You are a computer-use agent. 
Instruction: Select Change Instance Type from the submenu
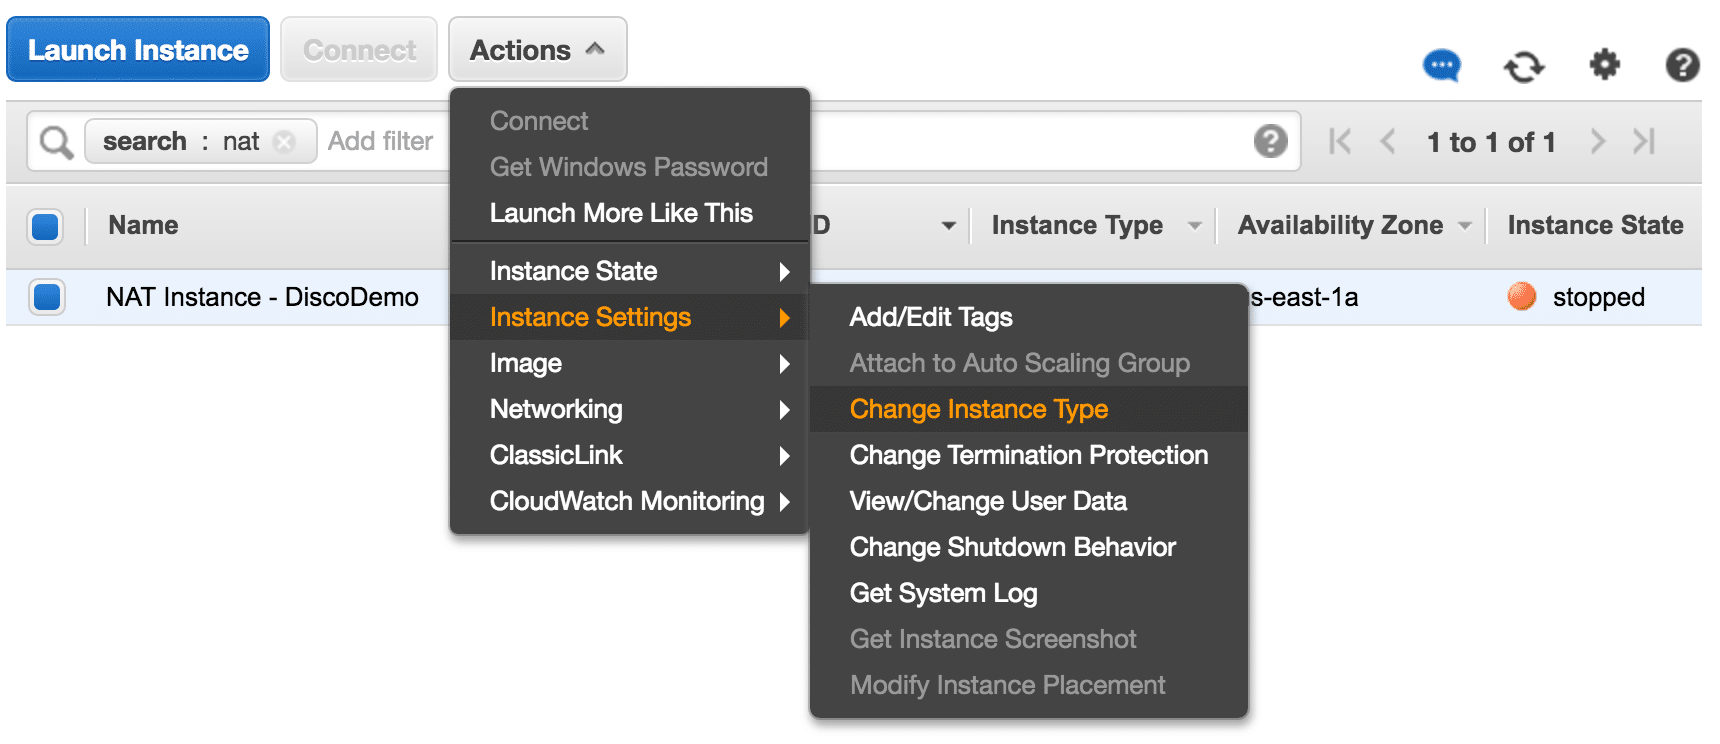pyautogui.click(x=978, y=409)
